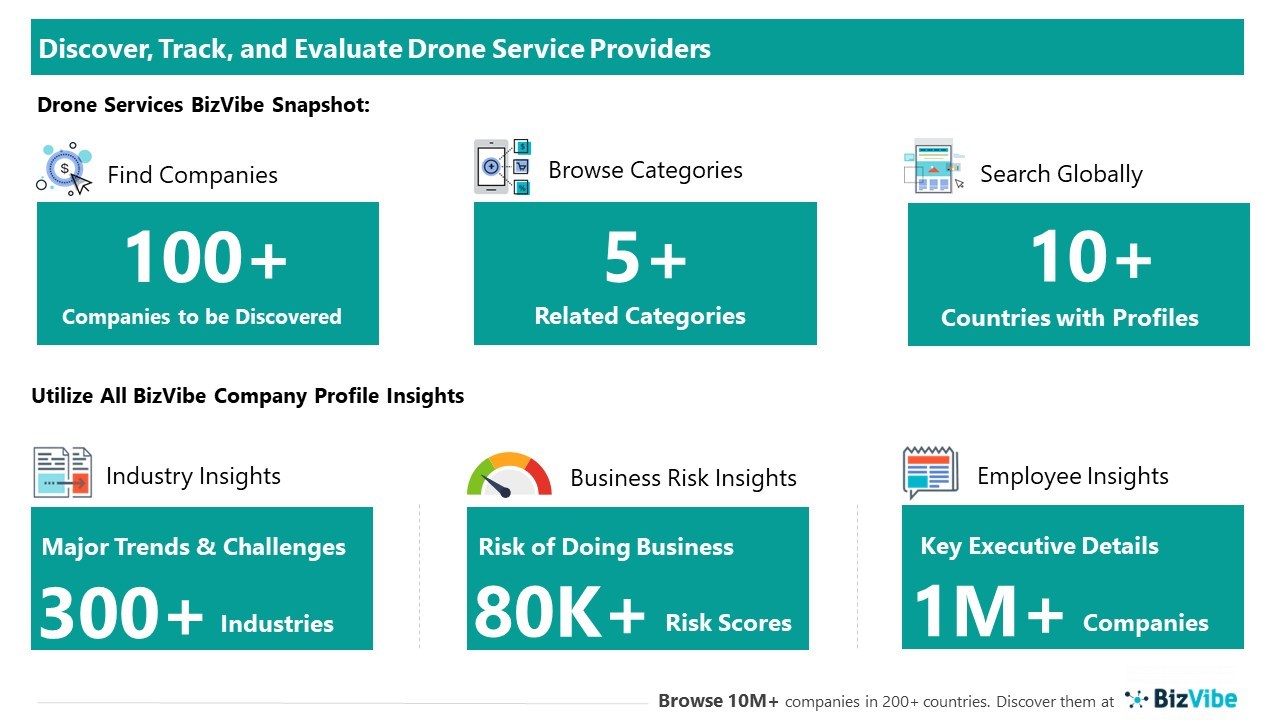The width and height of the screenshot is (1280, 720).
Task: Click the 'Business Risk Insights' label
Action: (683, 478)
